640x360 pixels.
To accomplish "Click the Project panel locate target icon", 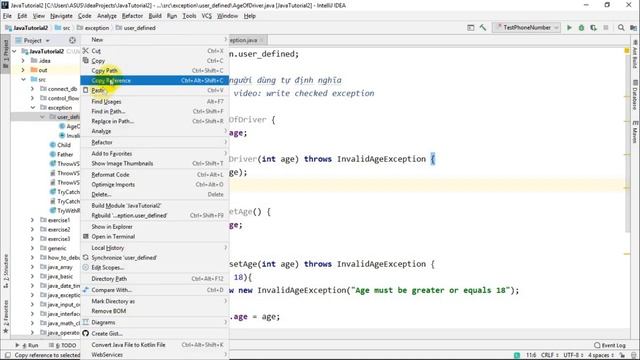I will pyautogui.click(x=72, y=40).
